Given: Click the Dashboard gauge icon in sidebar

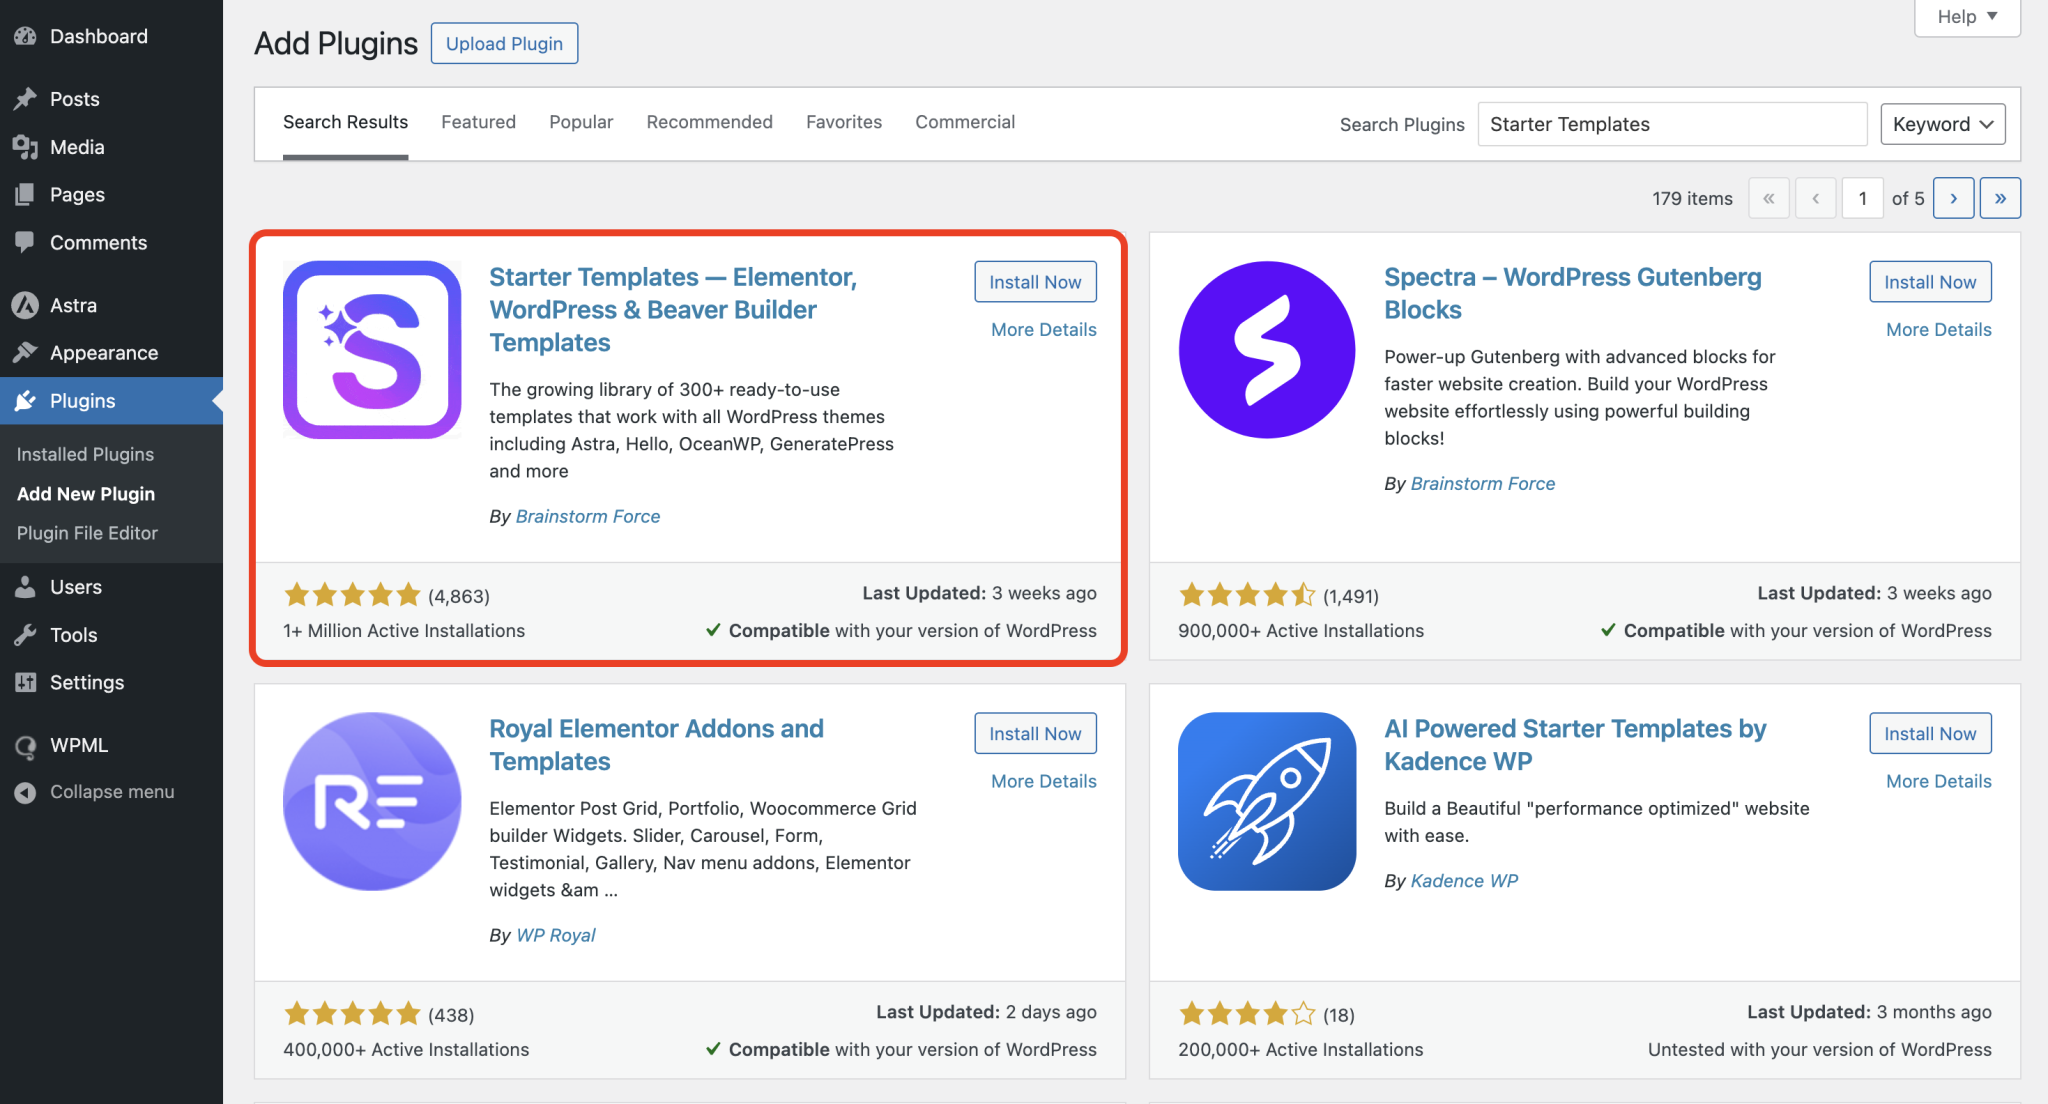Looking at the screenshot, I should coord(26,37).
